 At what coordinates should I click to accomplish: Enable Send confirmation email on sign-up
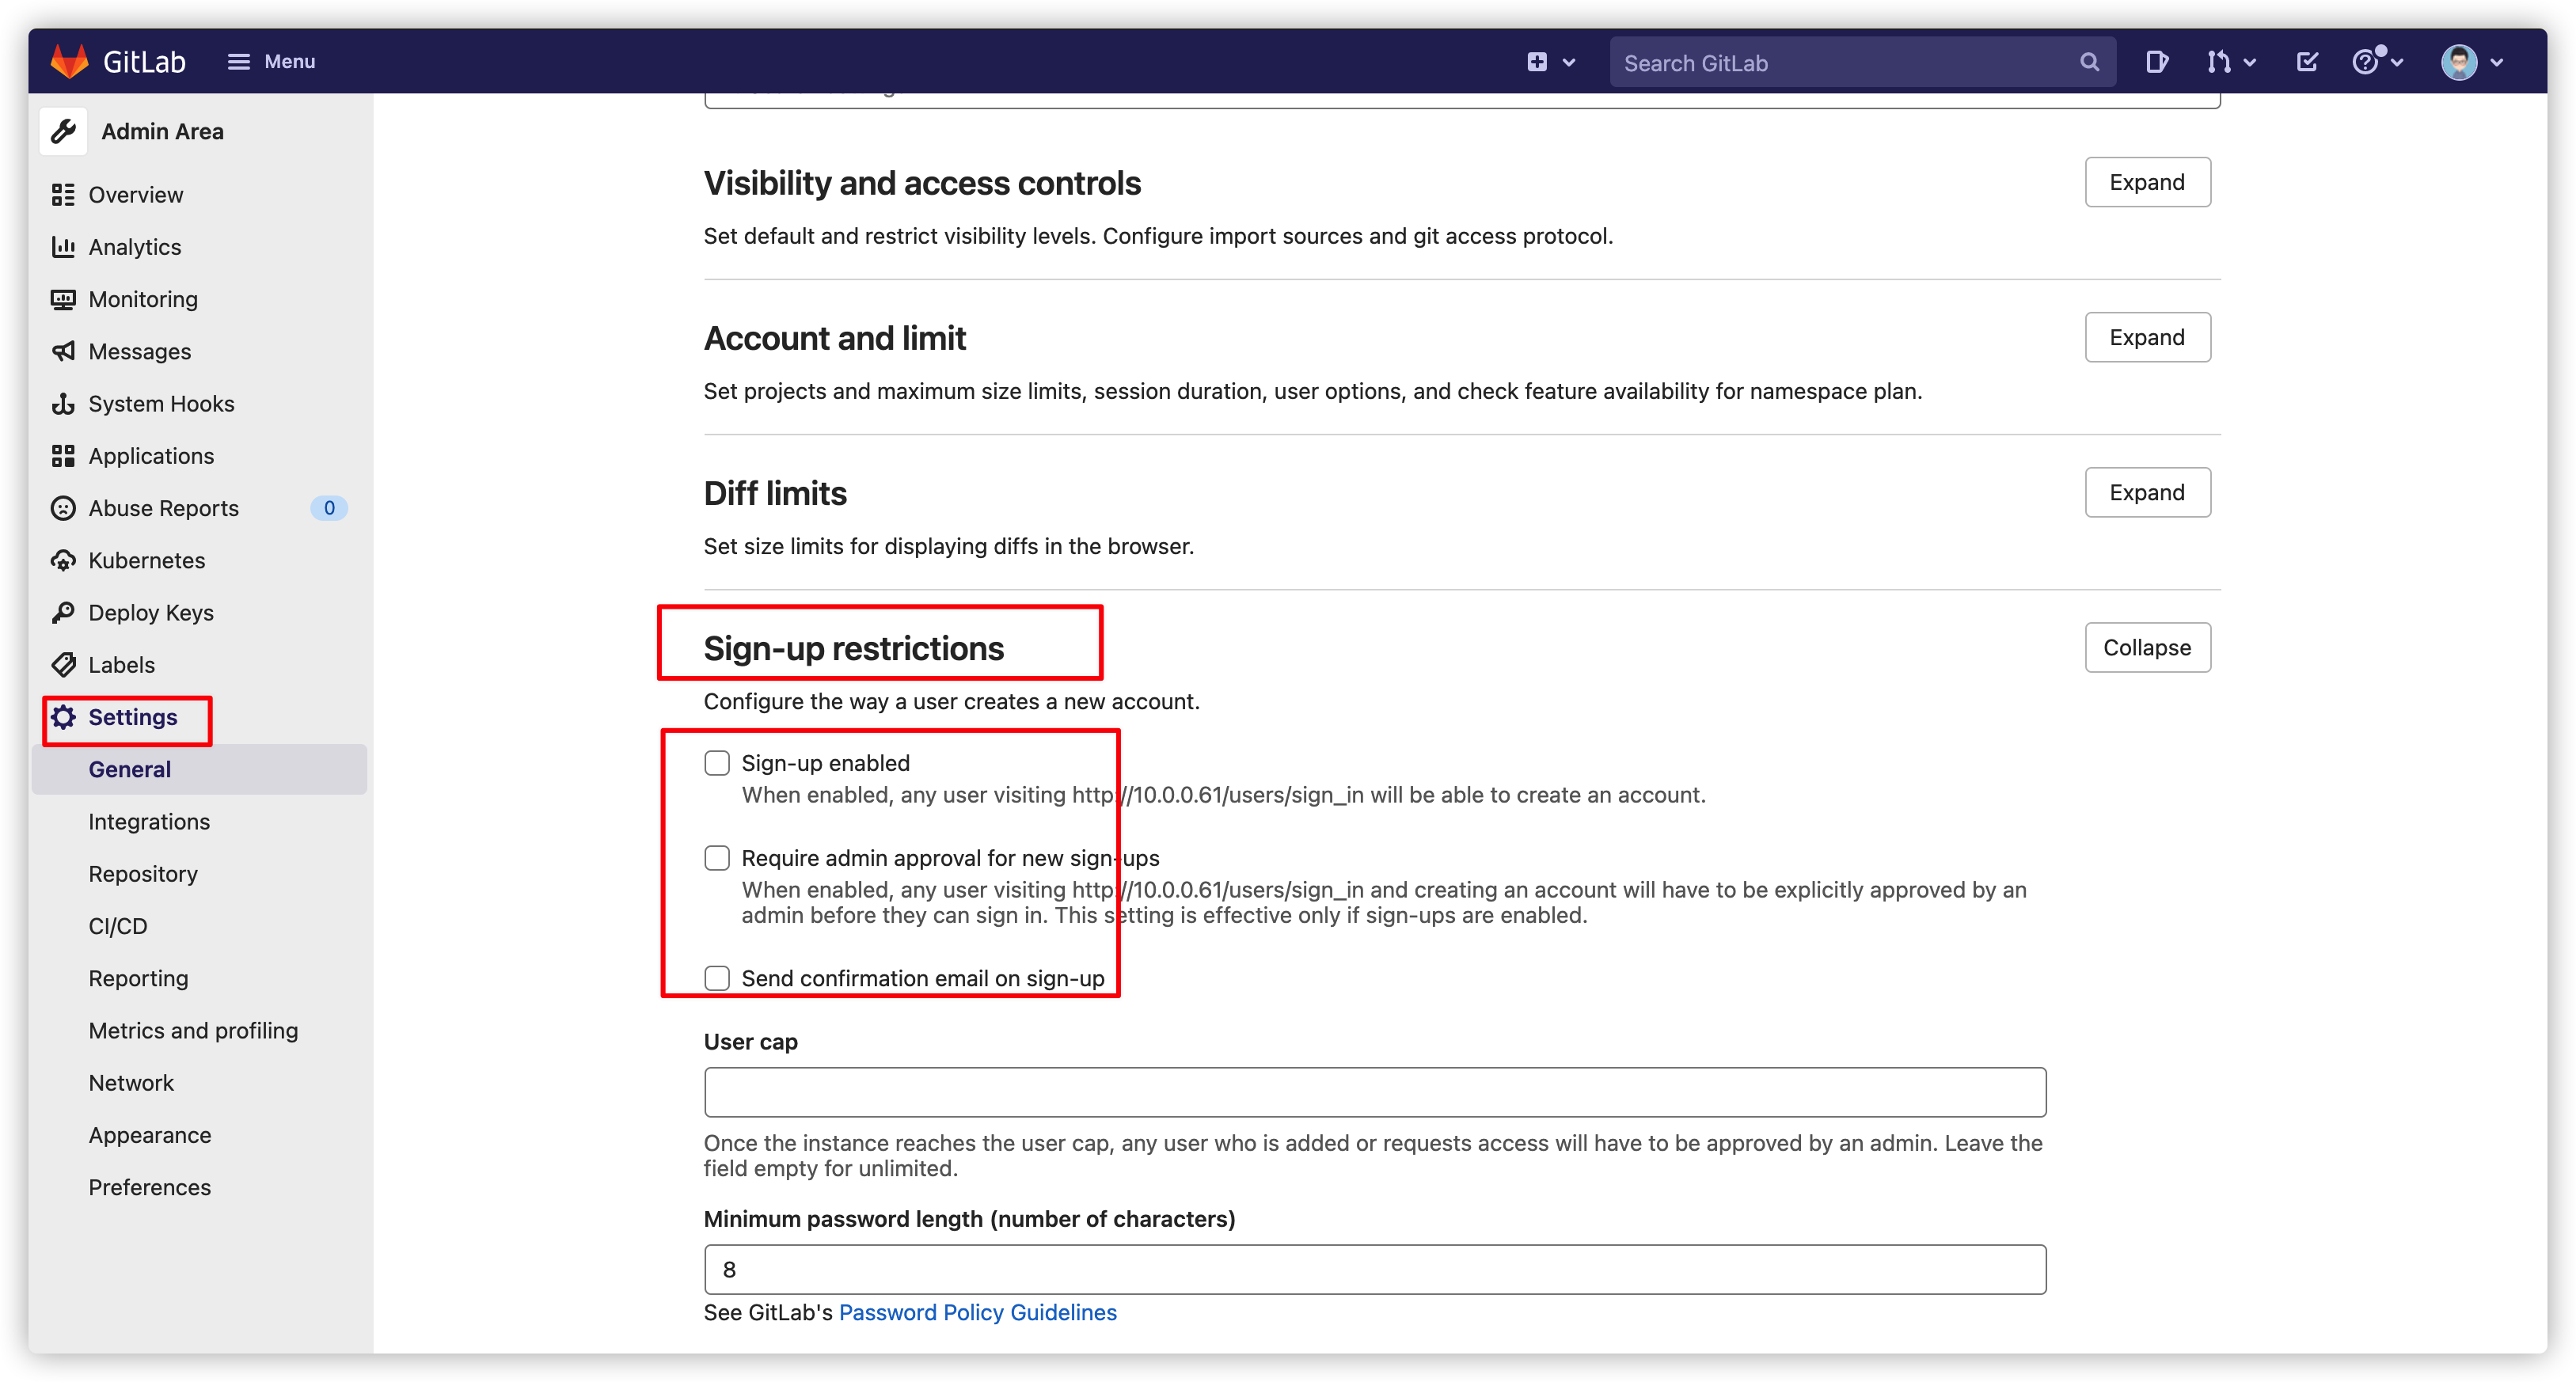pyautogui.click(x=717, y=978)
